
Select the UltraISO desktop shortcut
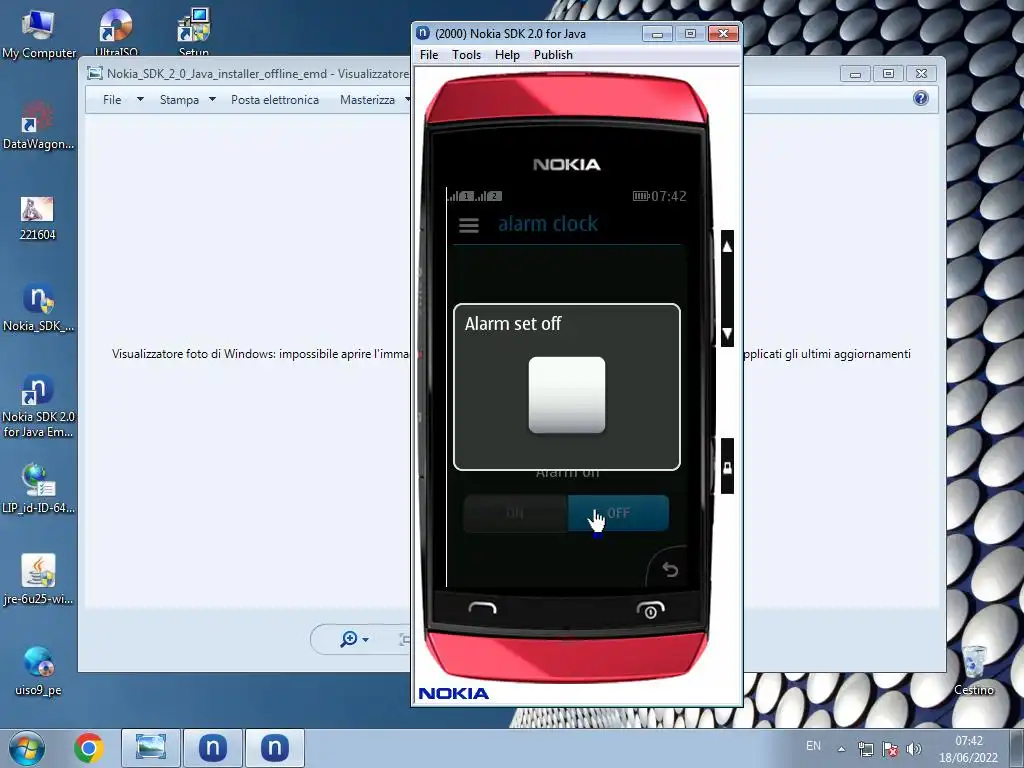[116, 31]
